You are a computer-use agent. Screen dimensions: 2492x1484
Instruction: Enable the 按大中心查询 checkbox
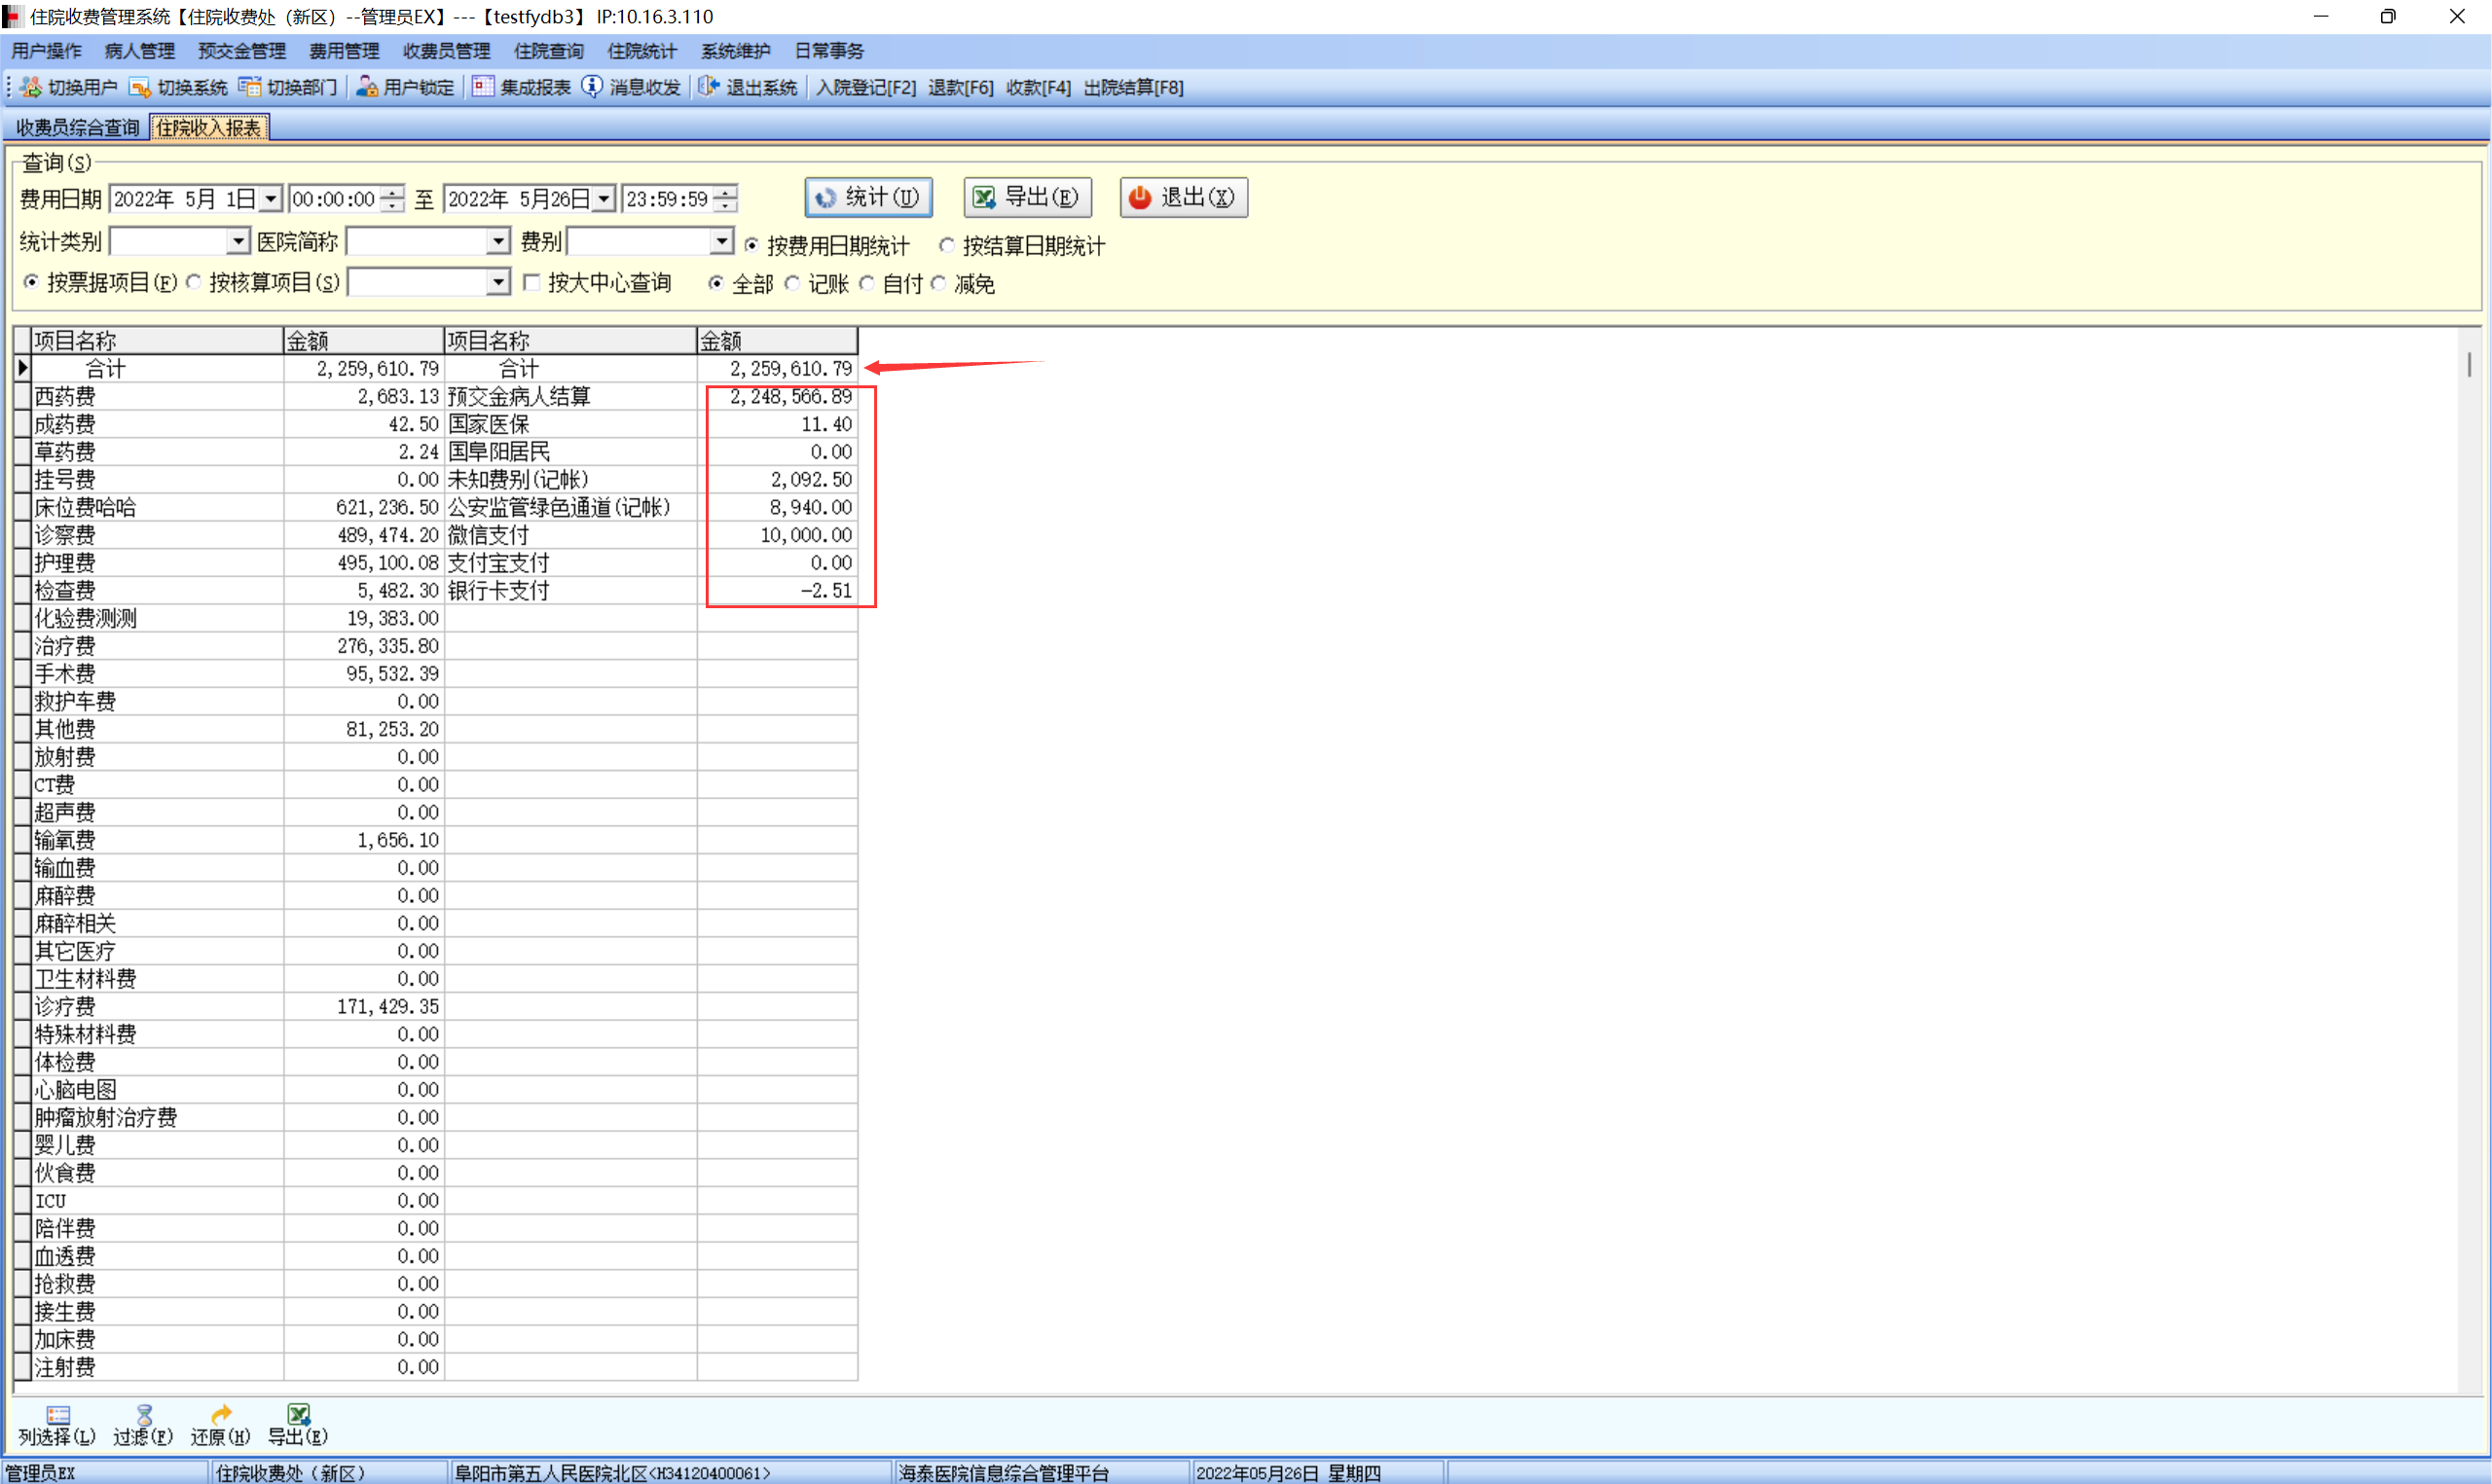[x=532, y=283]
